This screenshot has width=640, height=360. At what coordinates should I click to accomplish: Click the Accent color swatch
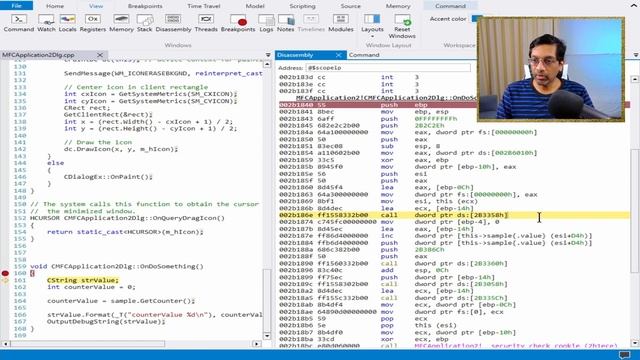476,19
